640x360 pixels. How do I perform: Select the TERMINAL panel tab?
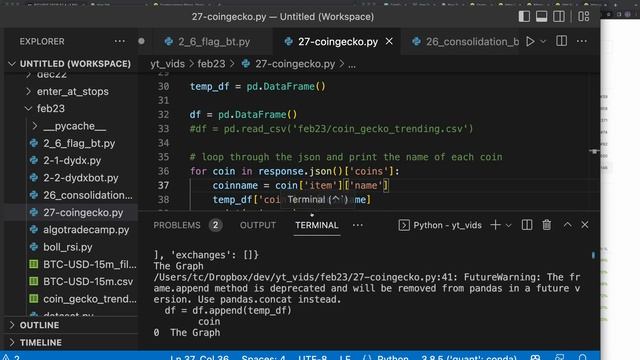(x=317, y=225)
